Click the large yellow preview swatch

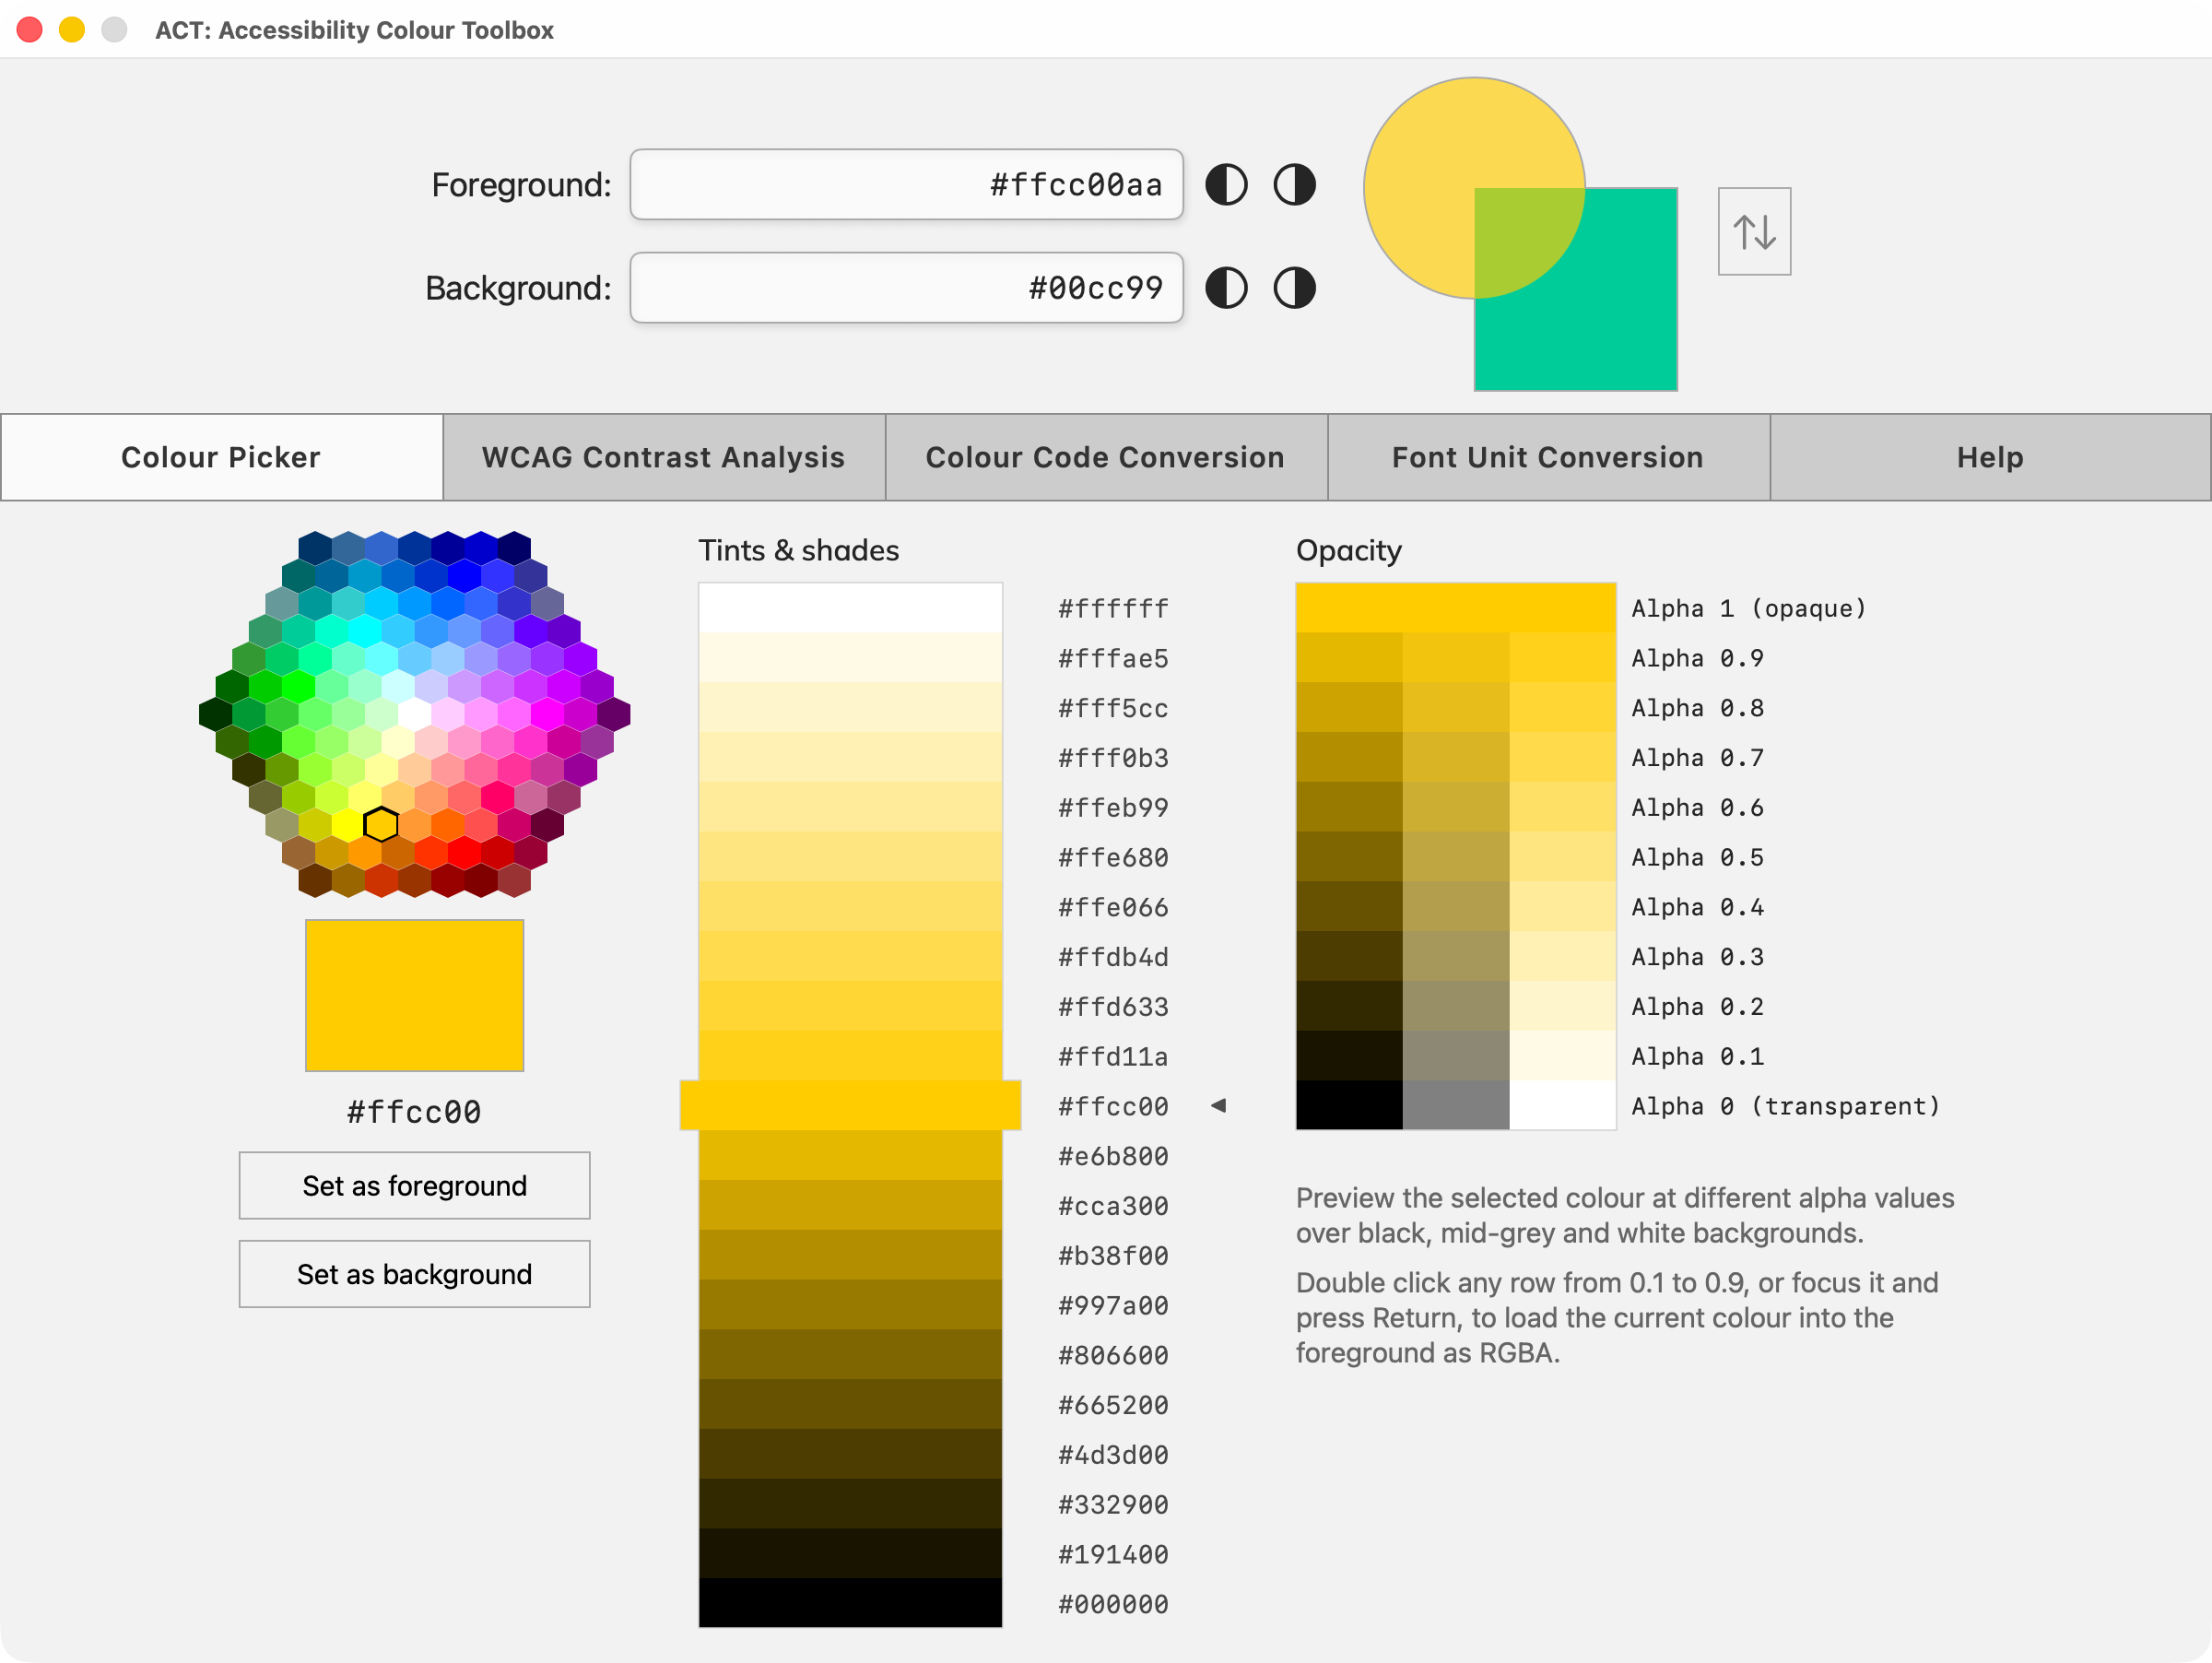pyautogui.click(x=414, y=996)
